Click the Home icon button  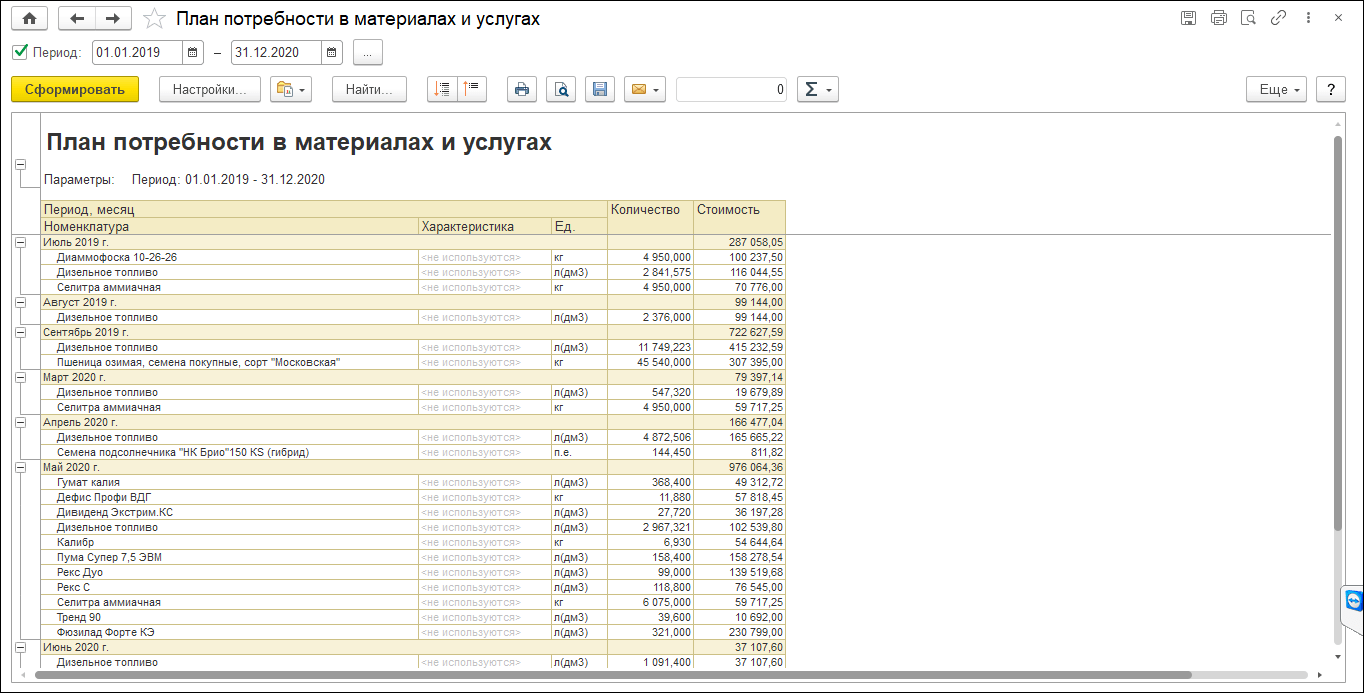coord(29,18)
